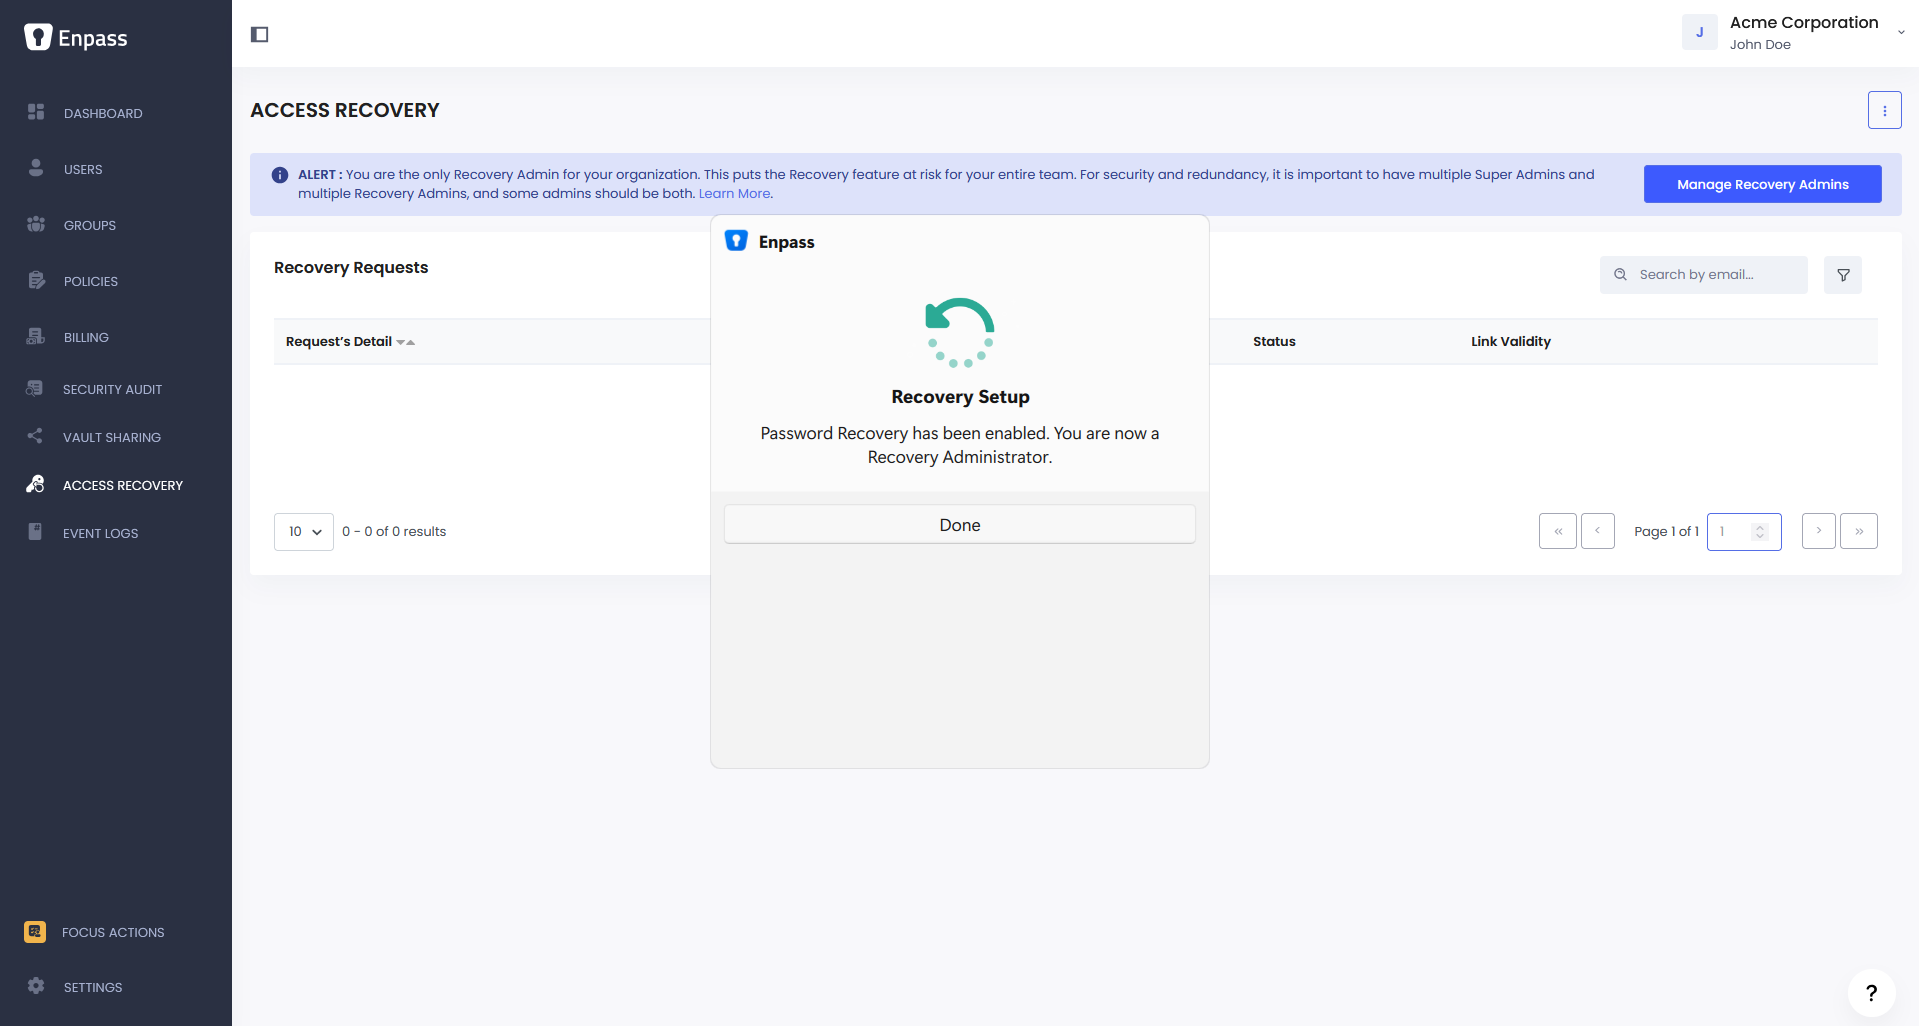Click the Billing icon
The height and width of the screenshot is (1026, 1919).
pos(36,336)
